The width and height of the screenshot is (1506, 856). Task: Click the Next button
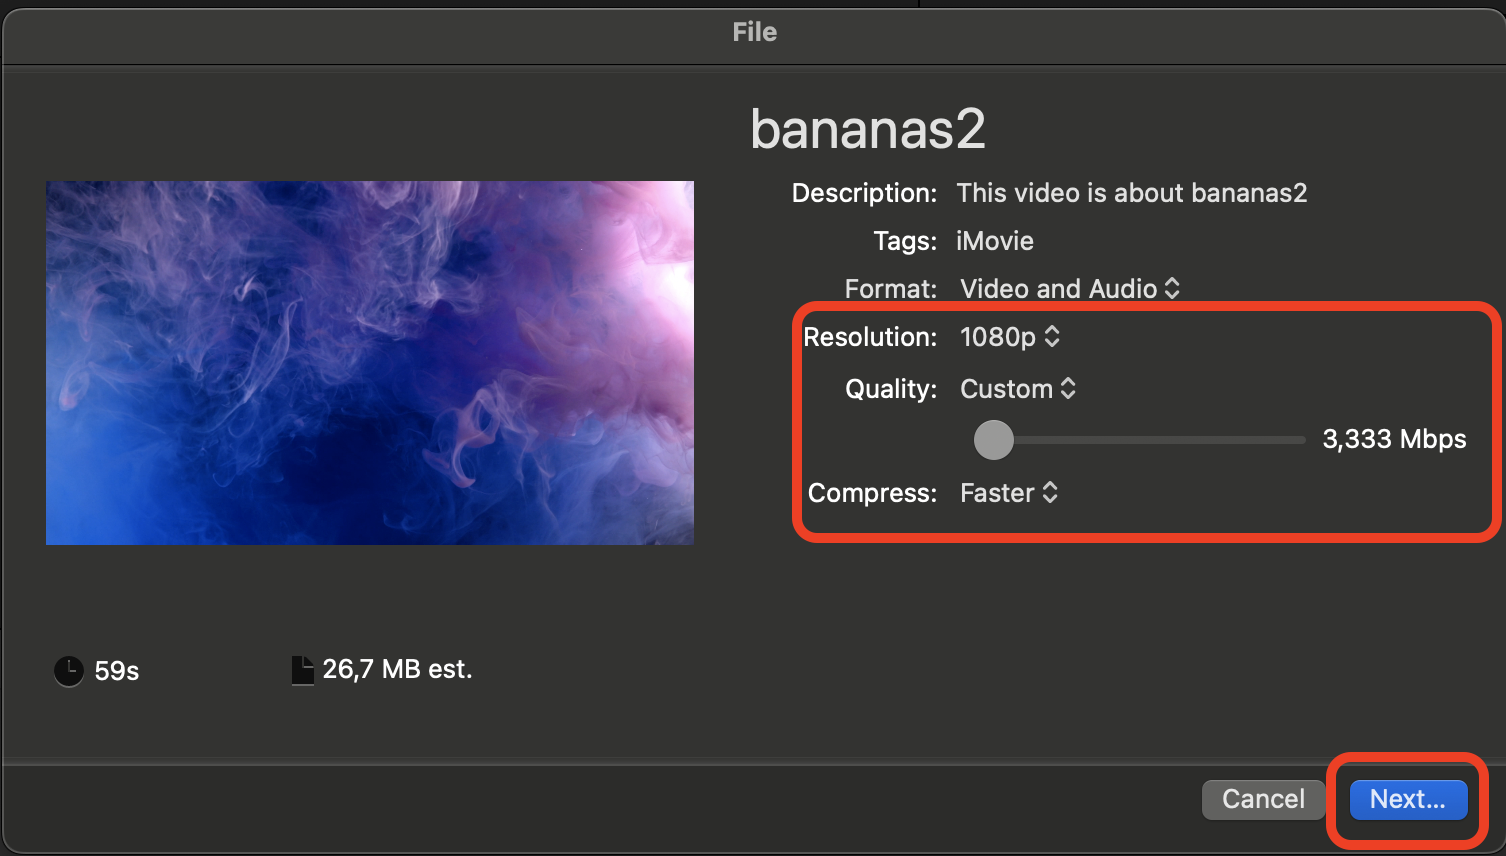point(1407,799)
